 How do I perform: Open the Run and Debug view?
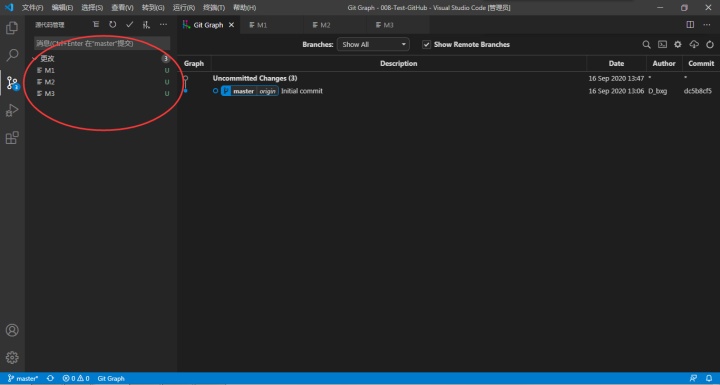point(12,110)
